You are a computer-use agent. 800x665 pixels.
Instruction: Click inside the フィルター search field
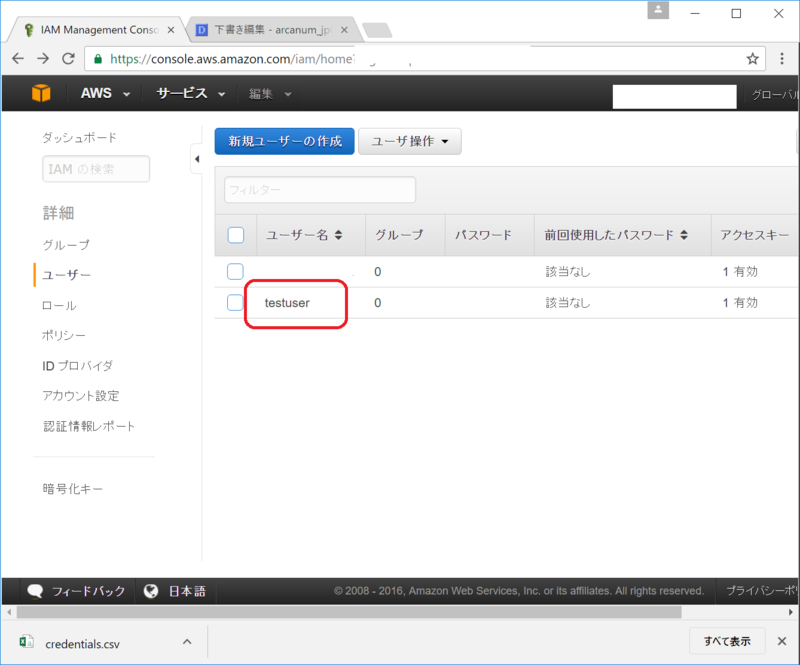[319, 190]
